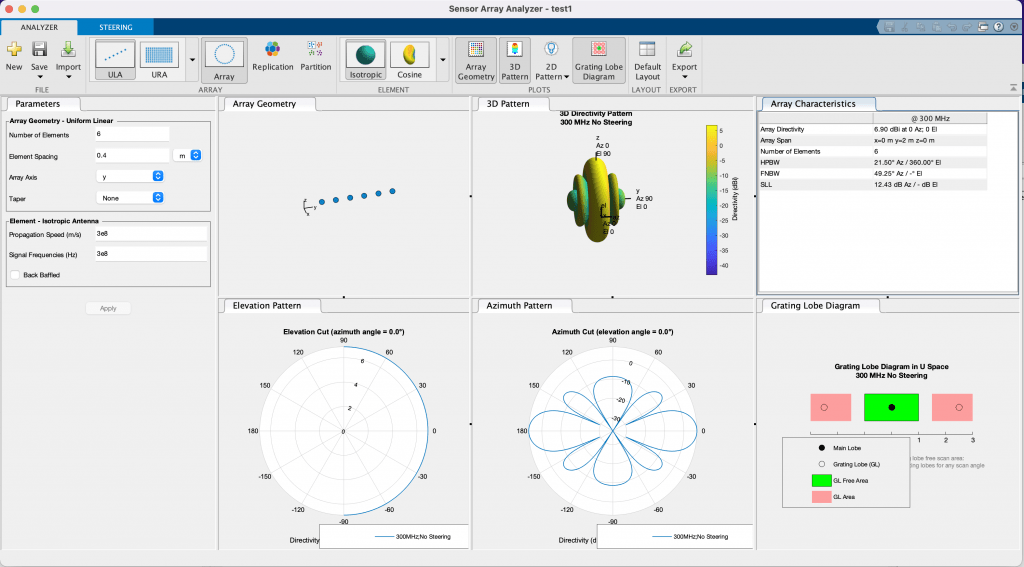The width and height of the screenshot is (1024, 567).
Task: Click the Signal Frequencies field
Action: point(151,254)
